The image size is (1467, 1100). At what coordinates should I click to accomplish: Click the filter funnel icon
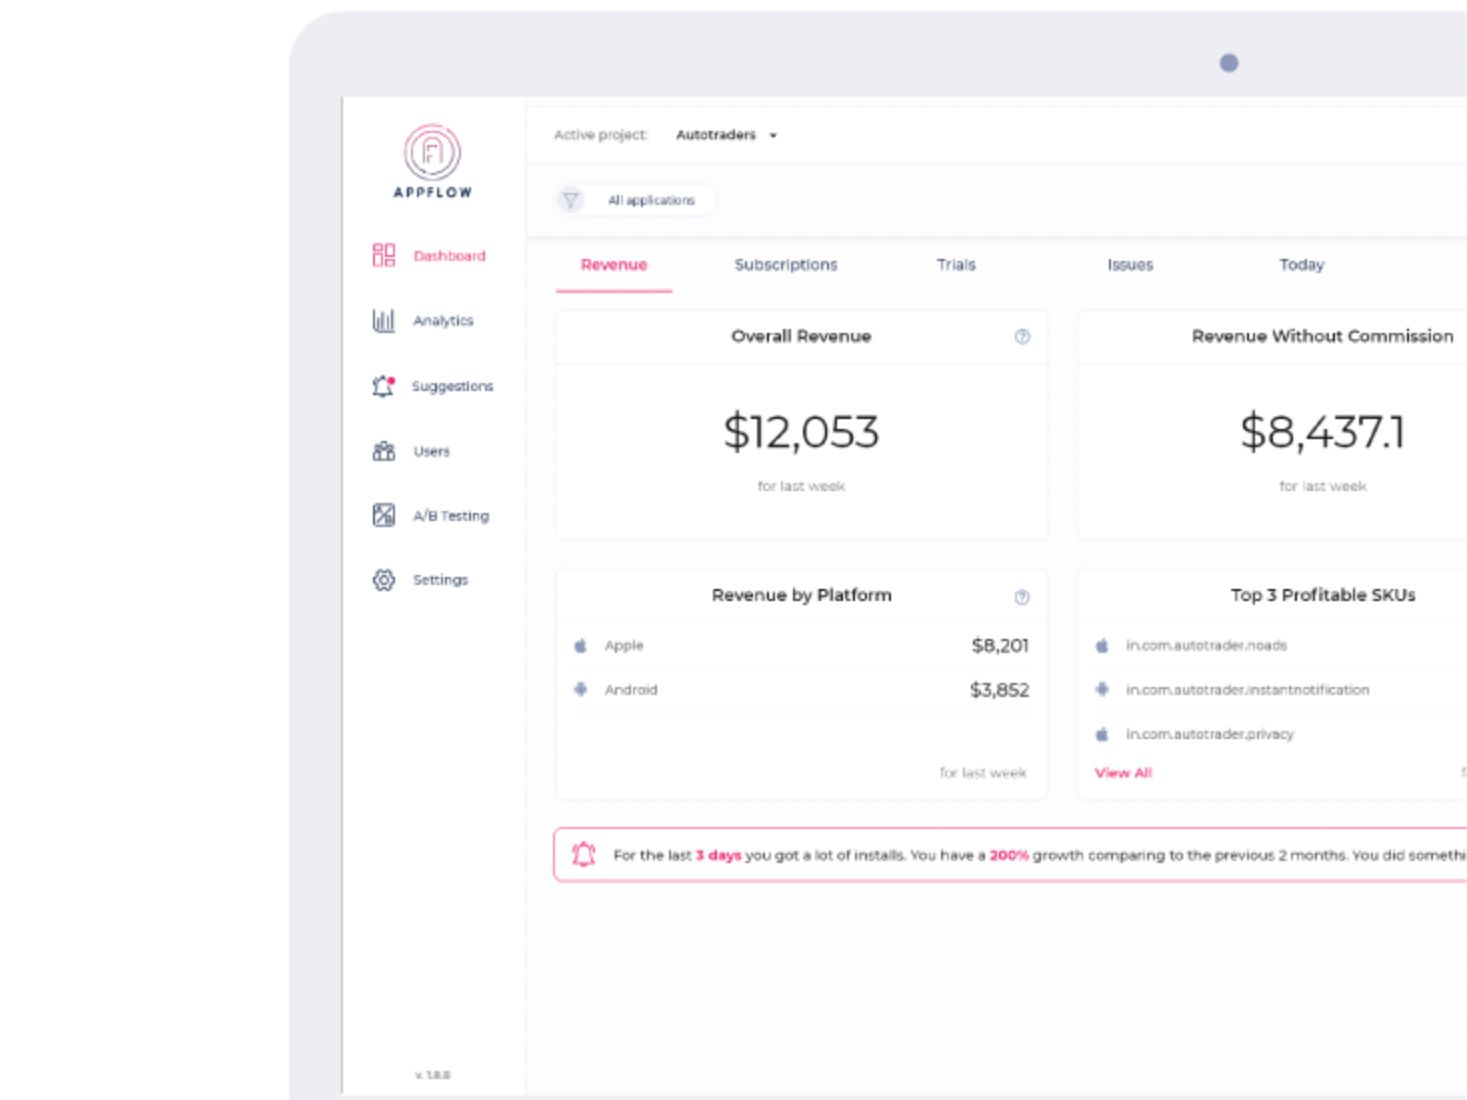[570, 200]
